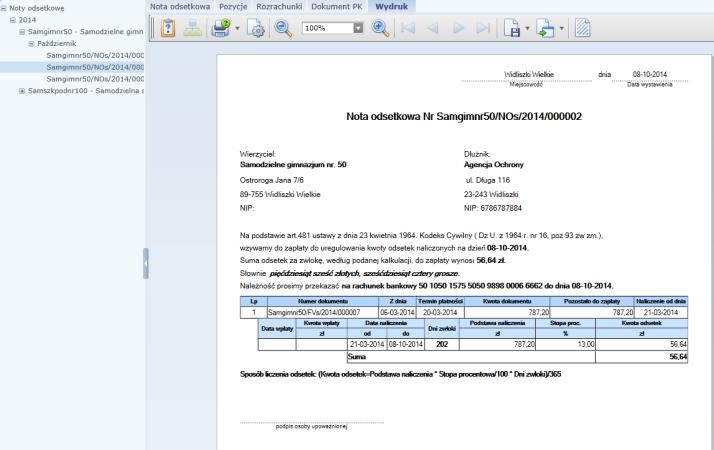The image size is (714, 450).
Task: Print the report with the printer icon
Action: point(221,28)
